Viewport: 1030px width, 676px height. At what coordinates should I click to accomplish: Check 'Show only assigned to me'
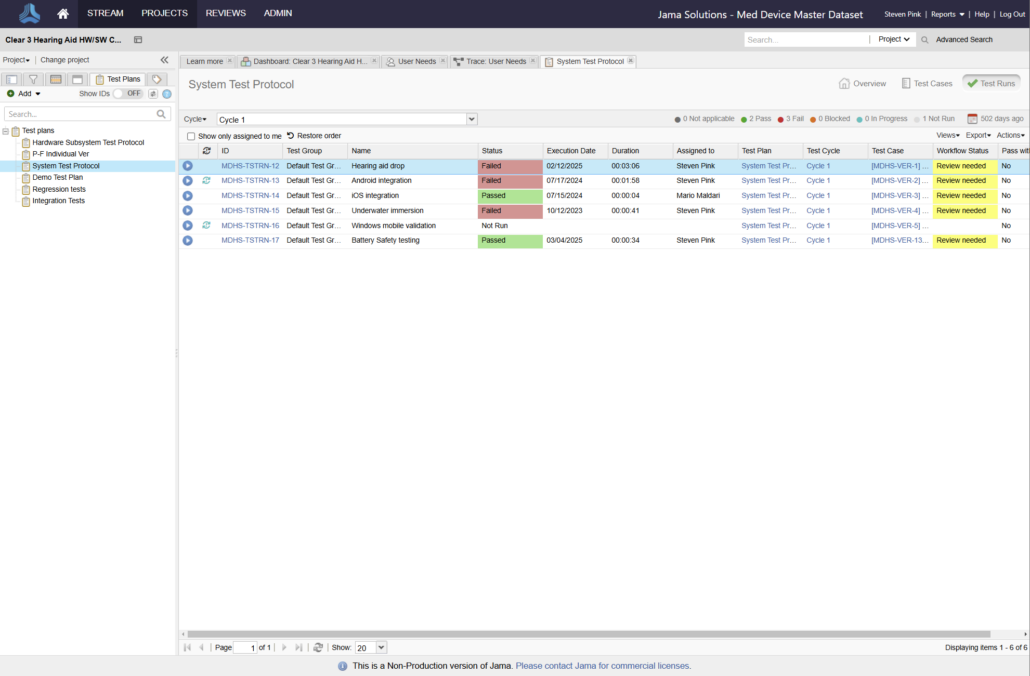[x=191, y=136]
